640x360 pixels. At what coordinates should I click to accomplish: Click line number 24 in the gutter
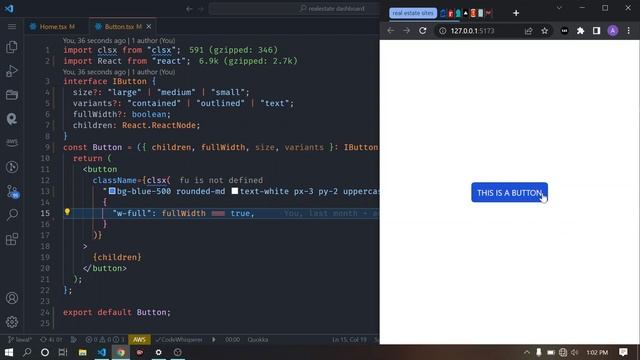point(45,312)
